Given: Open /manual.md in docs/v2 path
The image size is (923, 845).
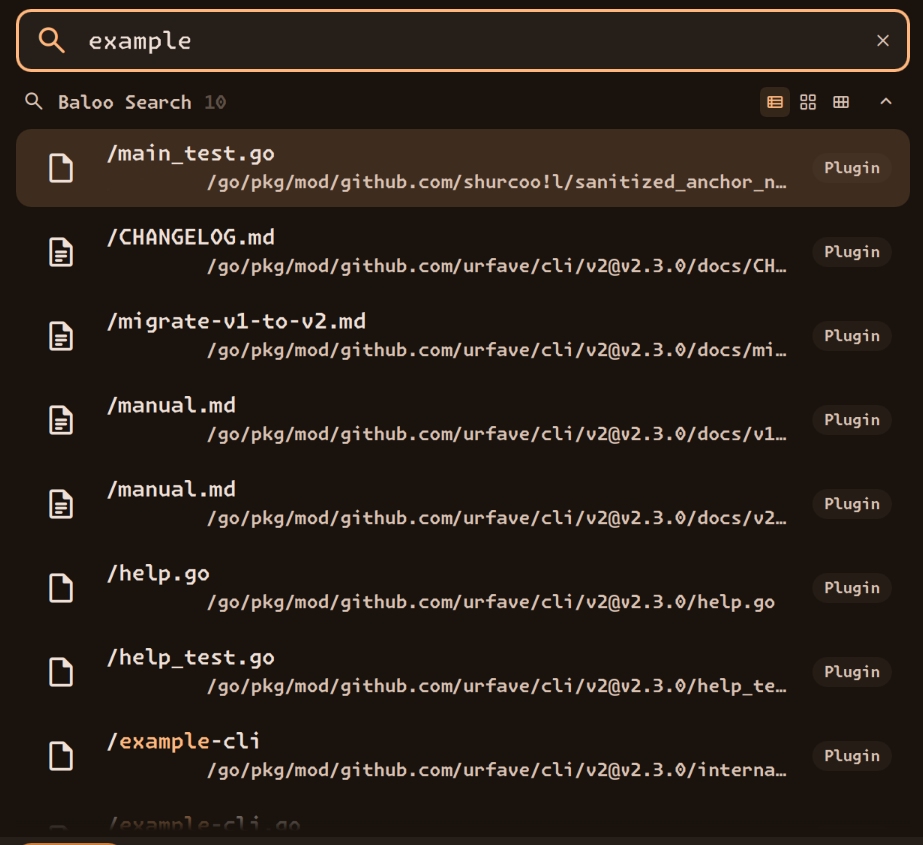Looking at the screenshot, I should pos(463,504).
